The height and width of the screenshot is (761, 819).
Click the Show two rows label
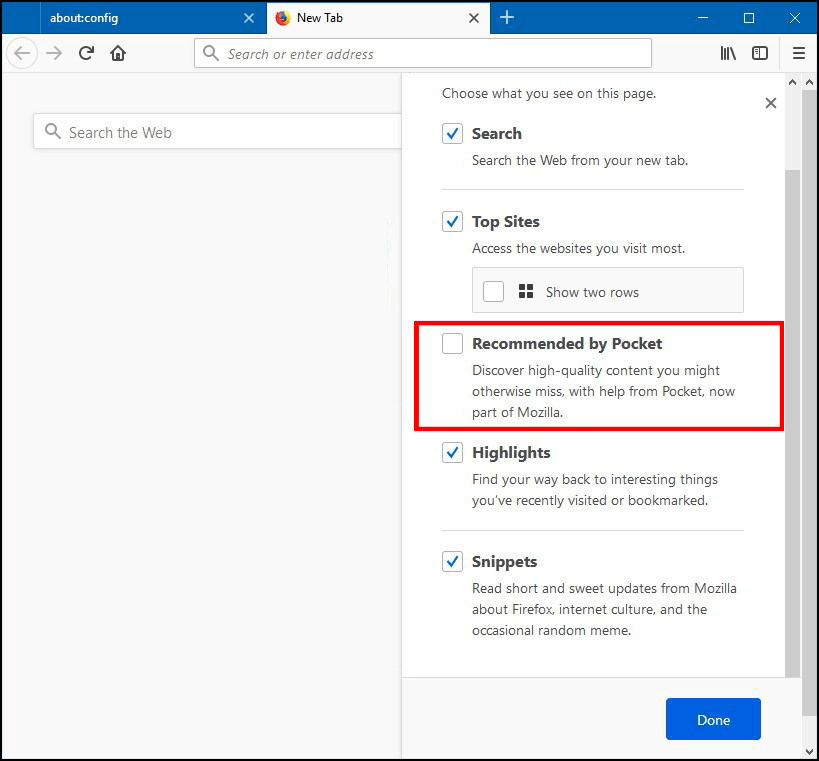[592, 292]
